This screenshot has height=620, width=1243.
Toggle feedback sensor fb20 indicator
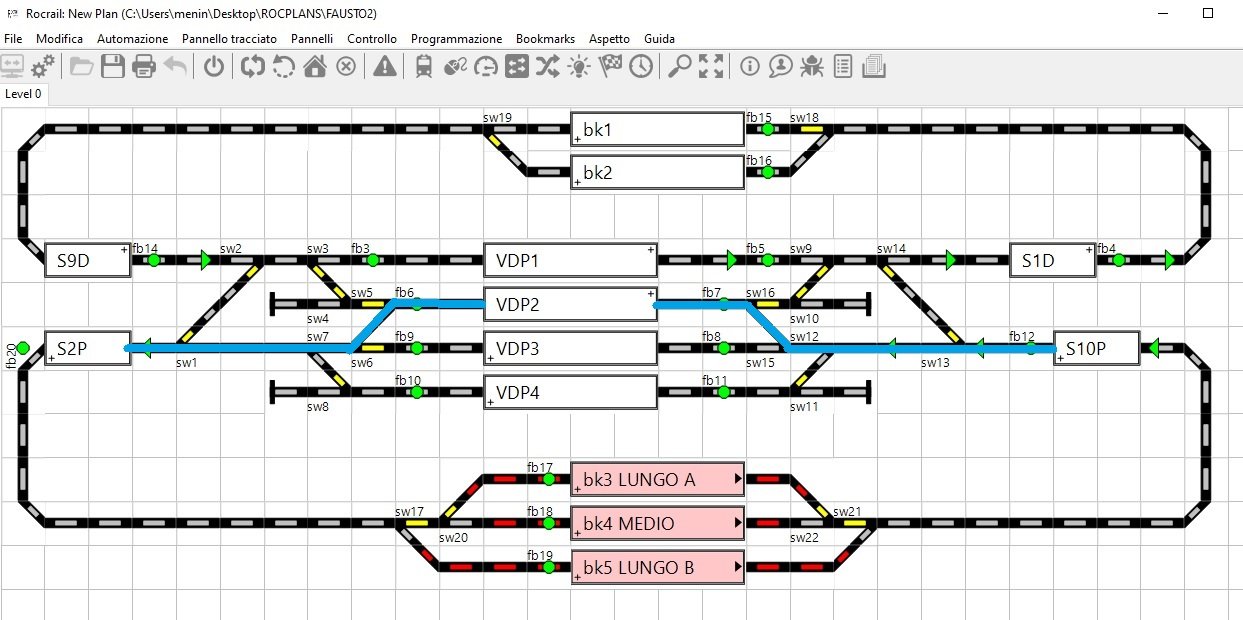pyautogui.click(x=23, y=349)
